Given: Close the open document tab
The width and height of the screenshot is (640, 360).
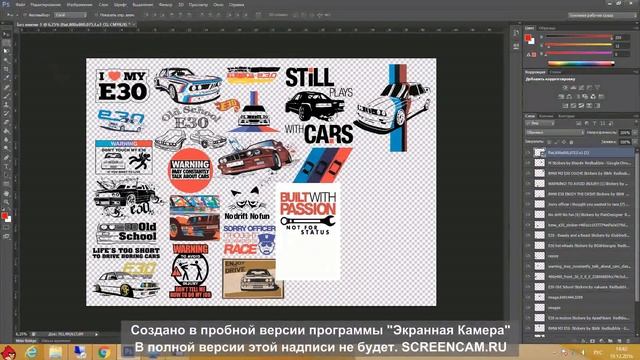Looking at the screenshot, I should [134, 24].
